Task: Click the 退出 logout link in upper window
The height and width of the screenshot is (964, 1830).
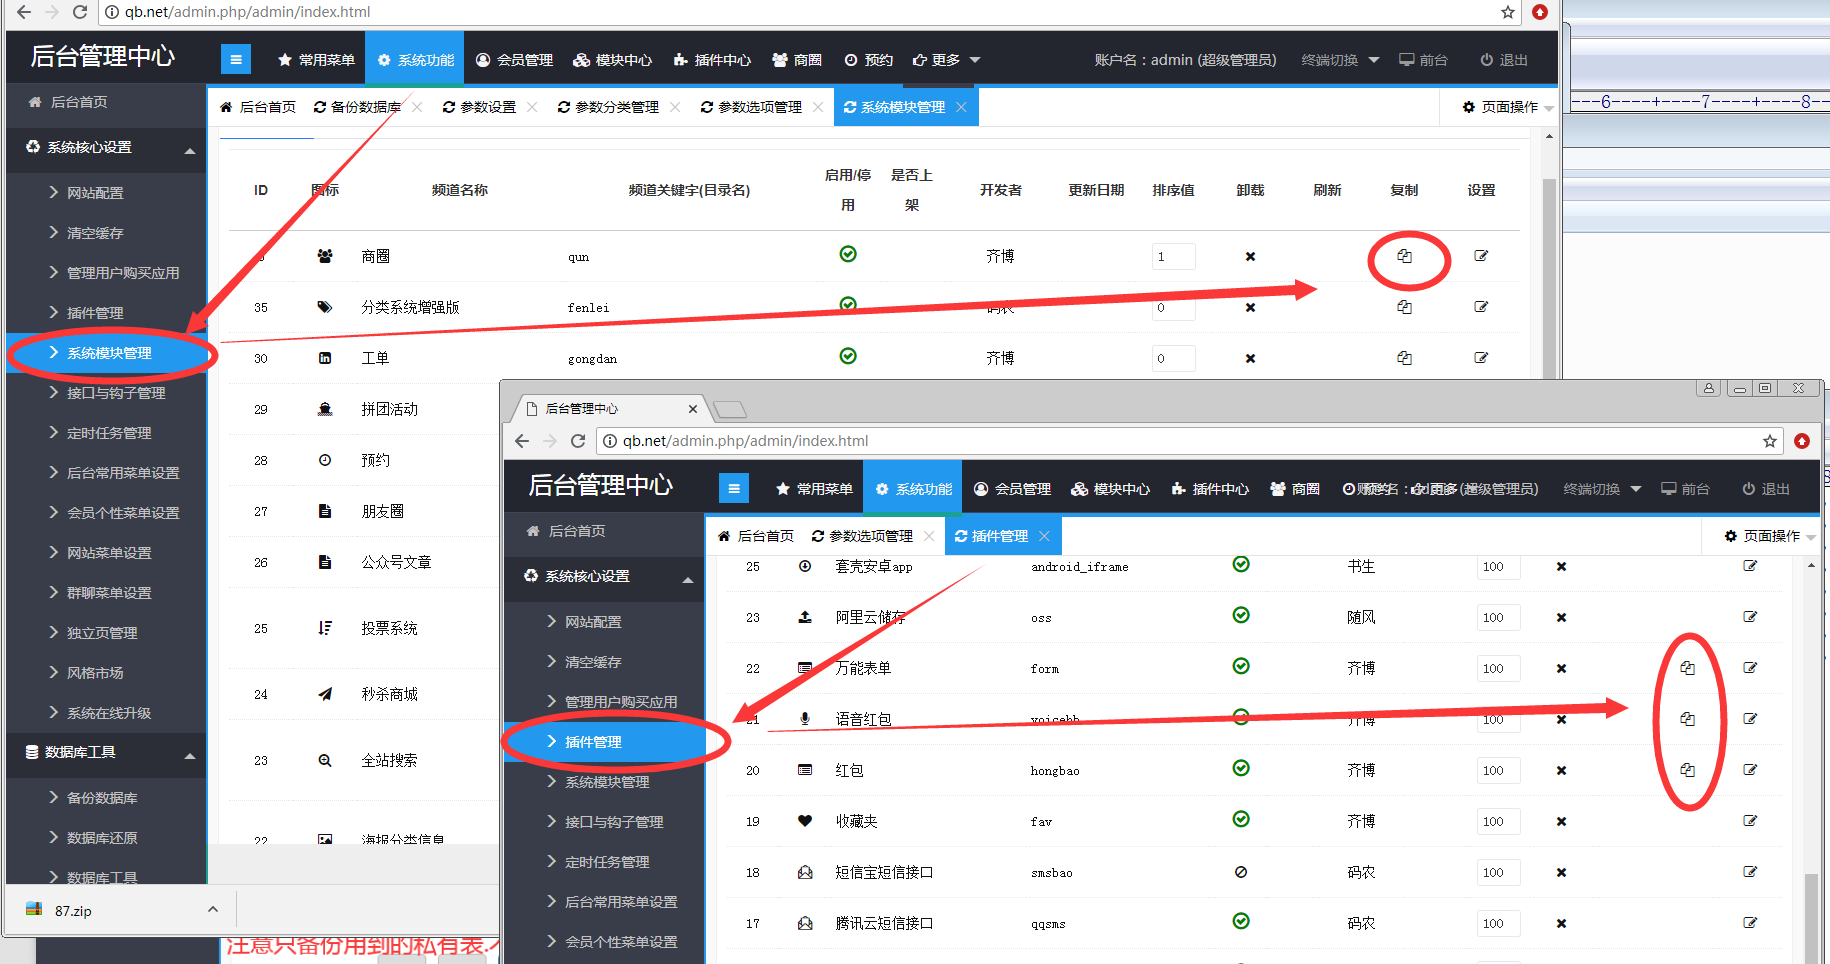Action: (1504, 60)
